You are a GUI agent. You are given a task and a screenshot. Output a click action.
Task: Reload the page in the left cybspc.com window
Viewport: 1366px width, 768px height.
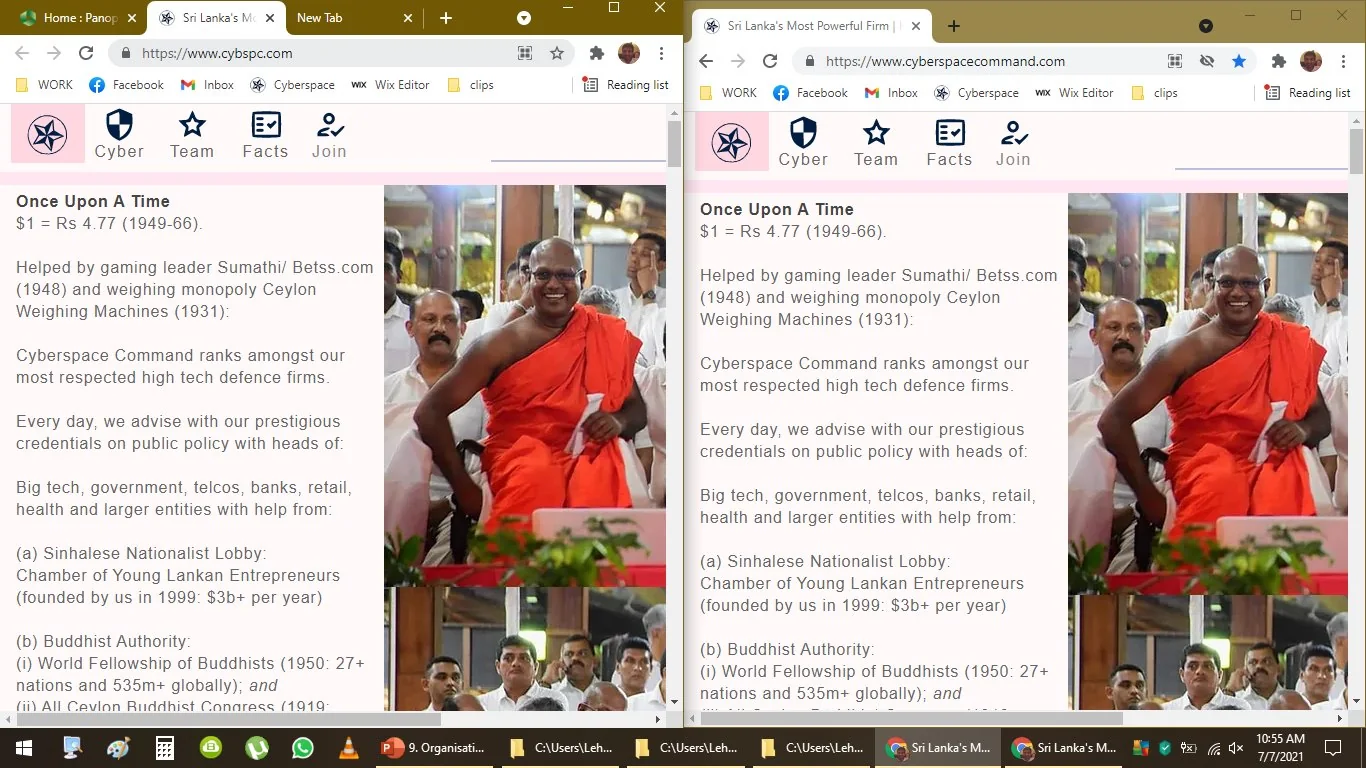pos(86,54)
